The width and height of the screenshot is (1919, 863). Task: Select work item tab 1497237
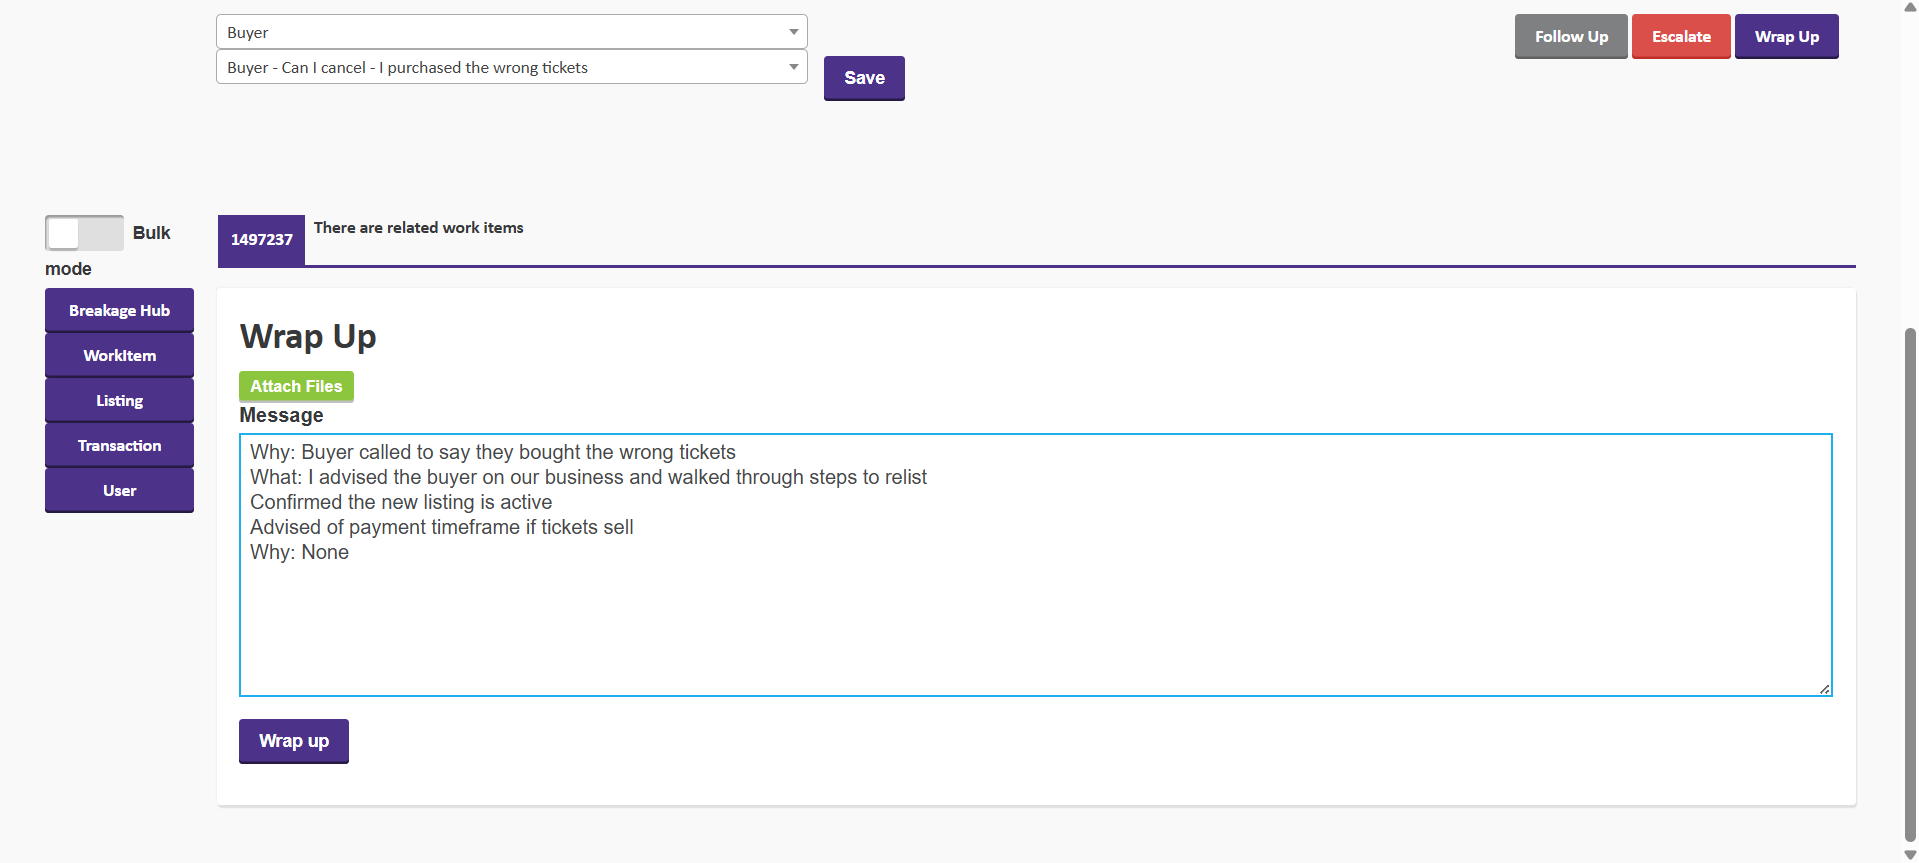261,240
